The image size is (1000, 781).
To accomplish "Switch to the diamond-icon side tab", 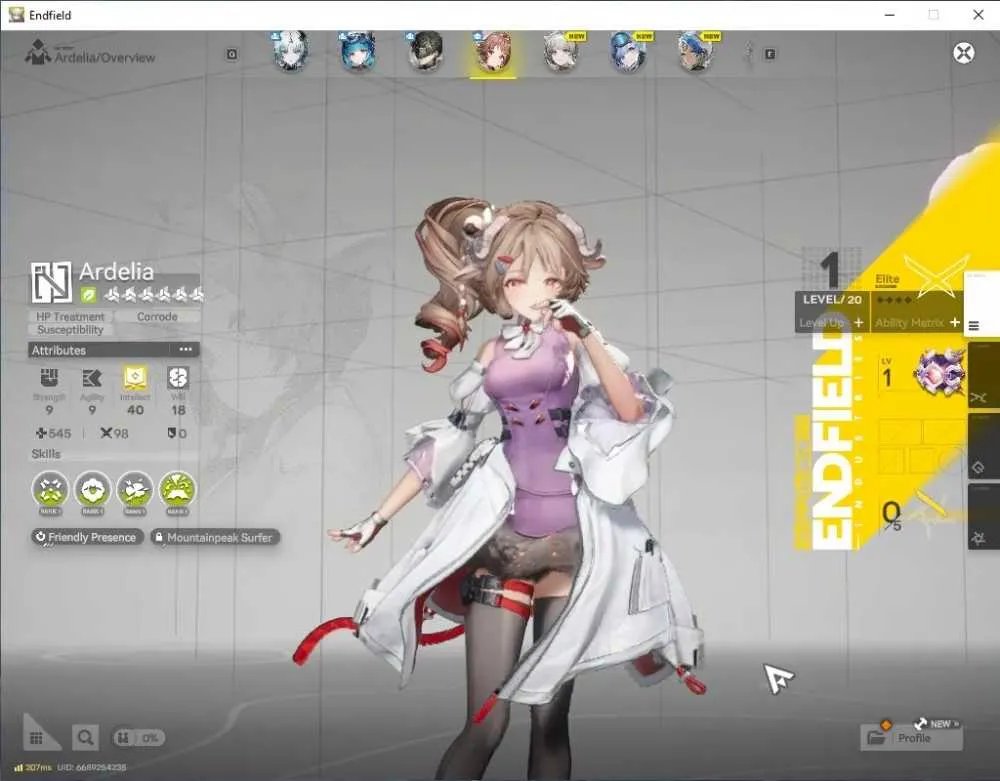I will pyautogui.click(x=983, y=446).
